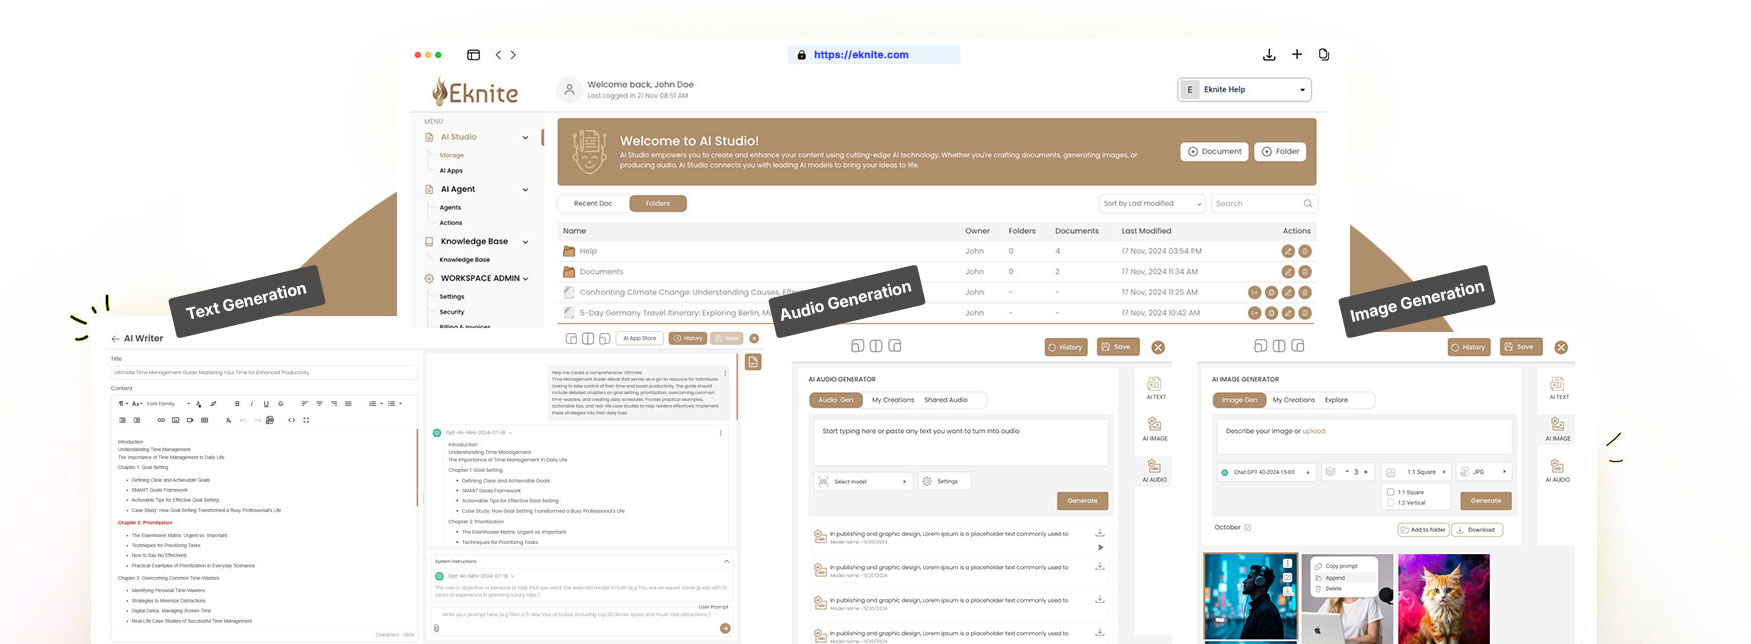This screenshot has height=644, width=1751.
Task: Toggle the October checkbox
Action: tap(1247, 527)
